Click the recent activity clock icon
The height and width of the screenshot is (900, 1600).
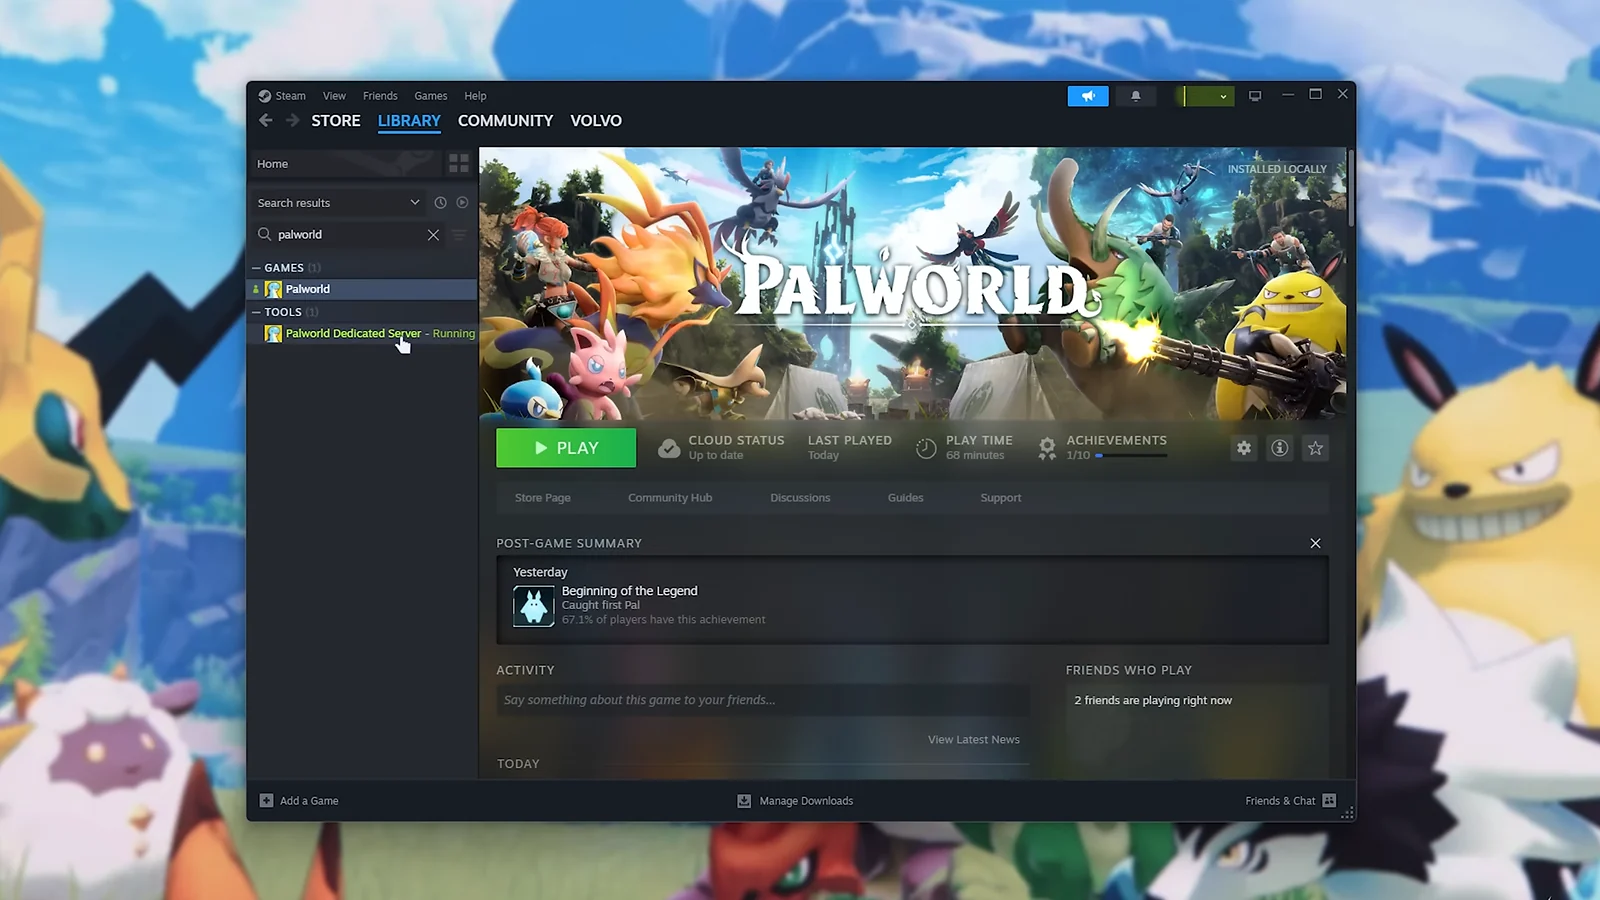440,203
